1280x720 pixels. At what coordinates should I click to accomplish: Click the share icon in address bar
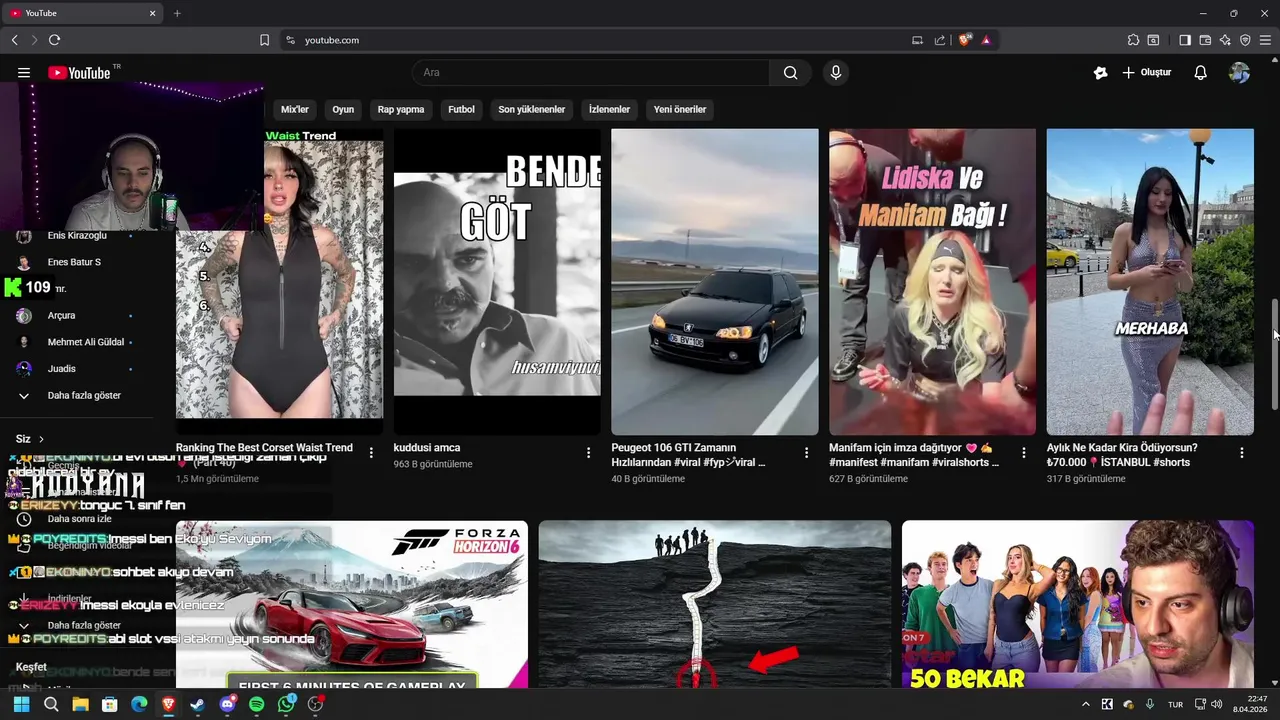(940, 40)
